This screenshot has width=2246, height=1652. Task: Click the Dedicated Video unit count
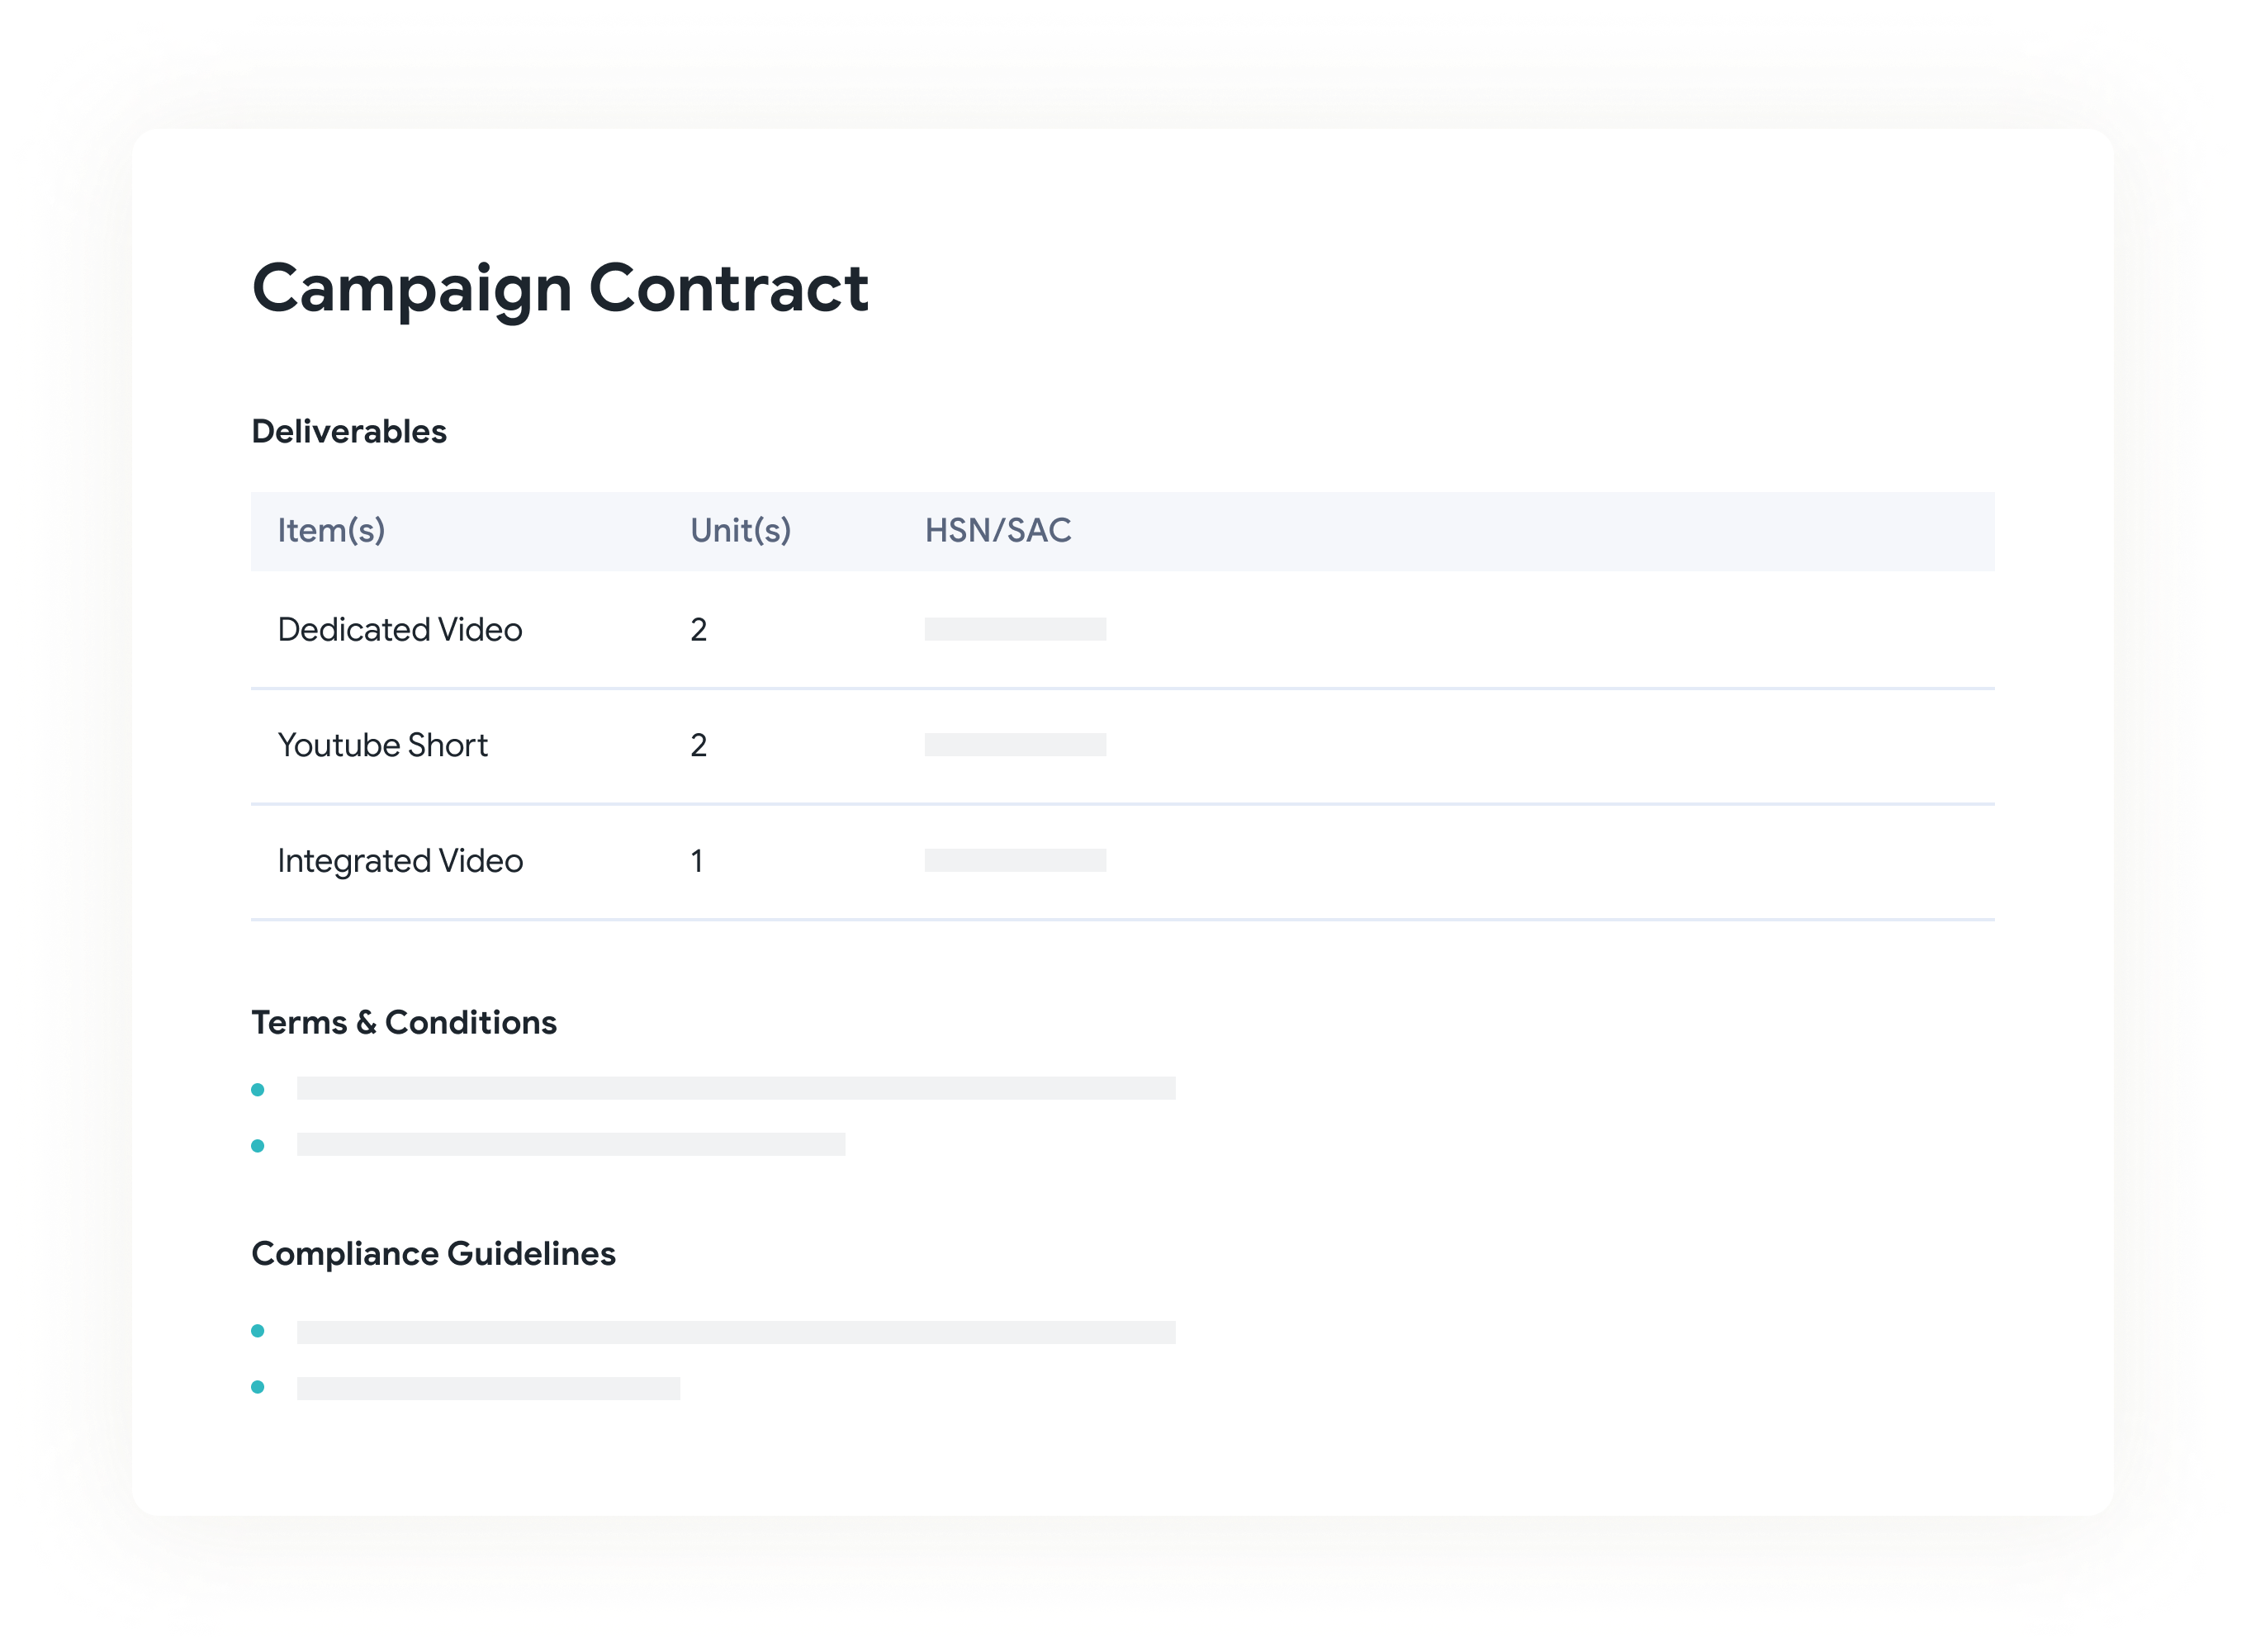(698, 629)
